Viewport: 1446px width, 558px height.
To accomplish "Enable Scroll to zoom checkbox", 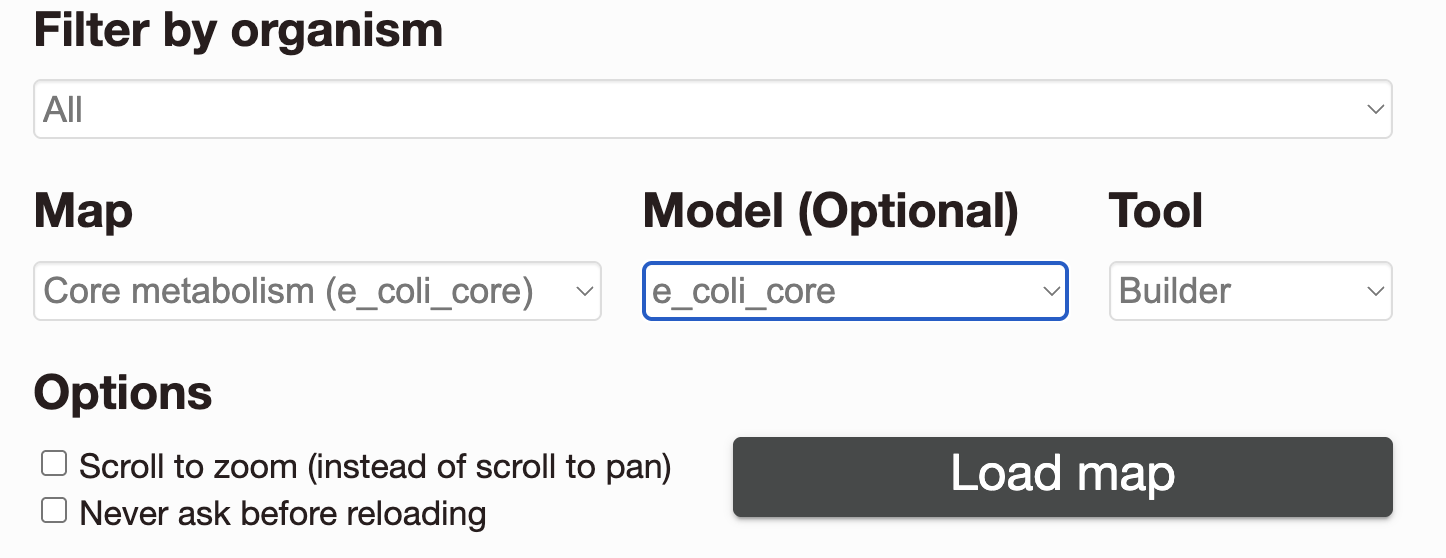I will (x=53, y=464).
